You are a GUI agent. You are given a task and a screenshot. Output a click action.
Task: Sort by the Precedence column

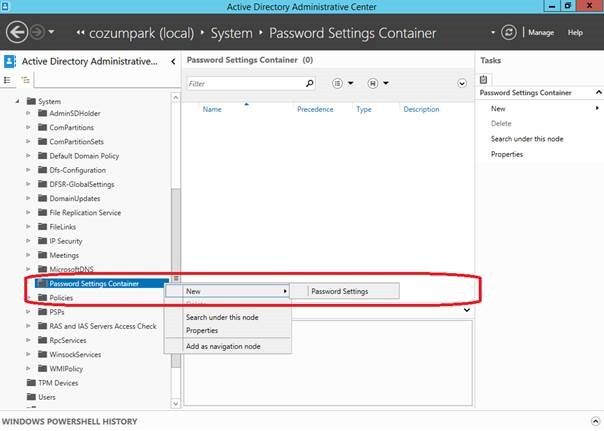(x=315, y=109)
